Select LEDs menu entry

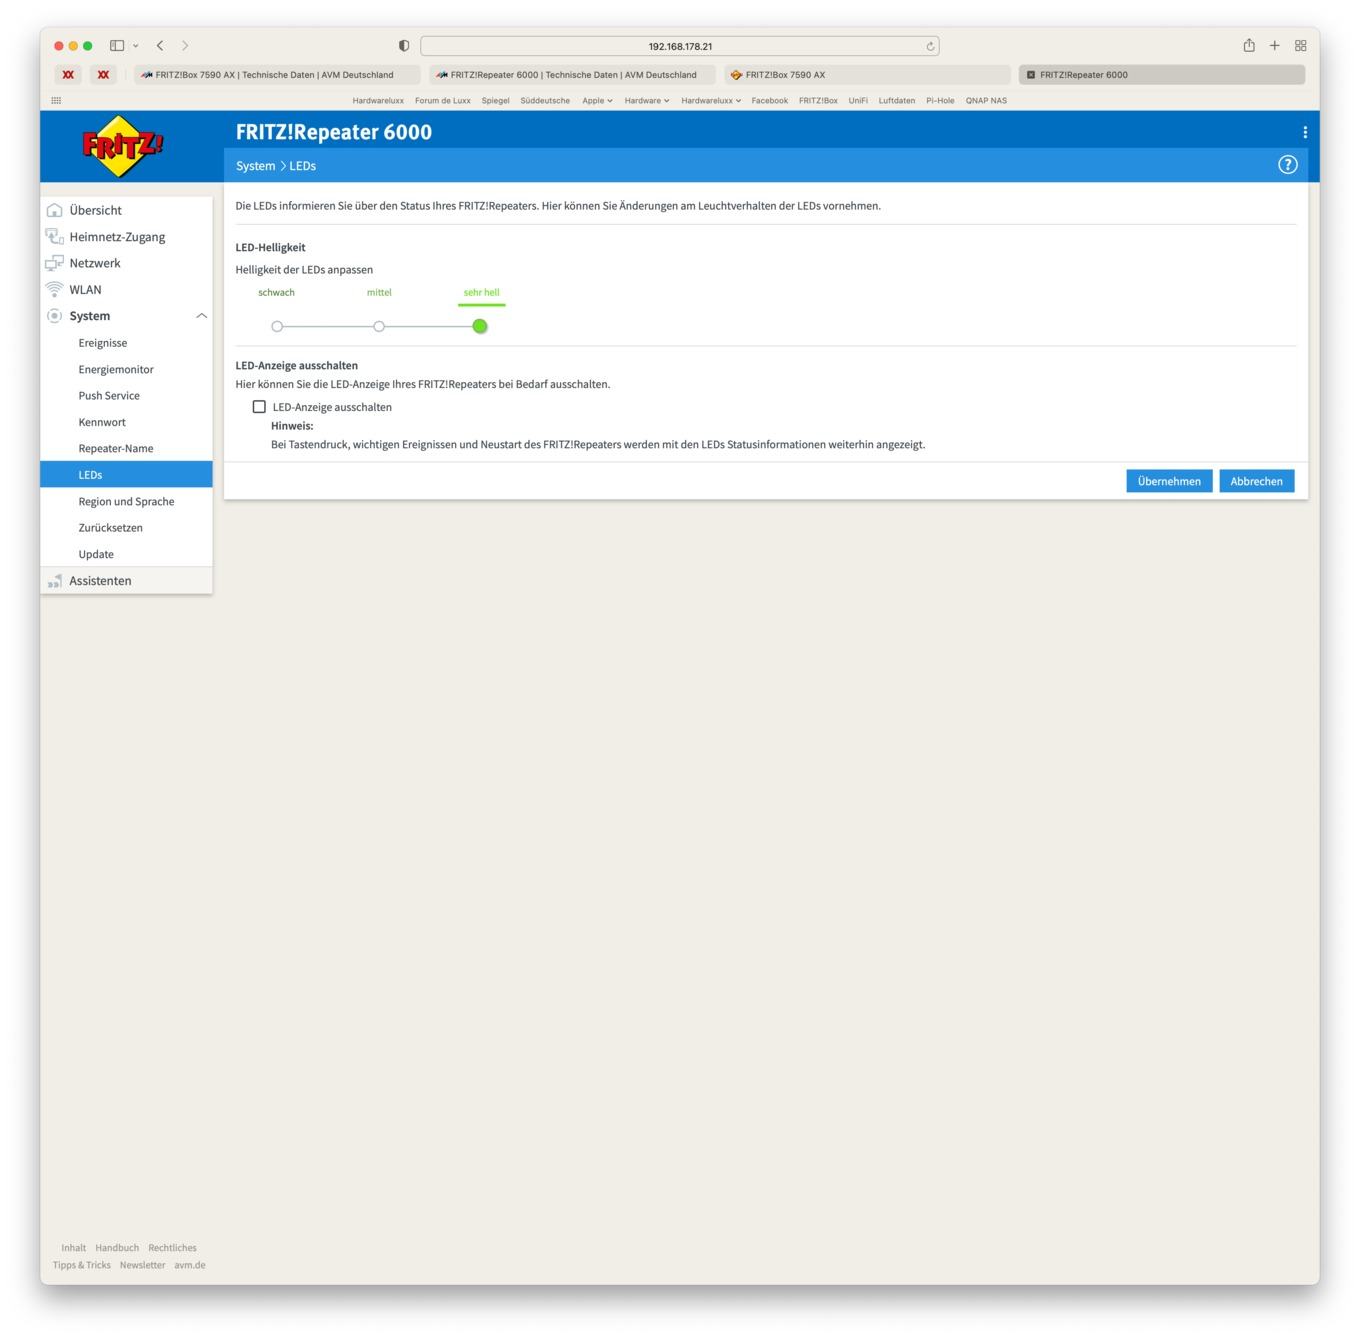126,475
